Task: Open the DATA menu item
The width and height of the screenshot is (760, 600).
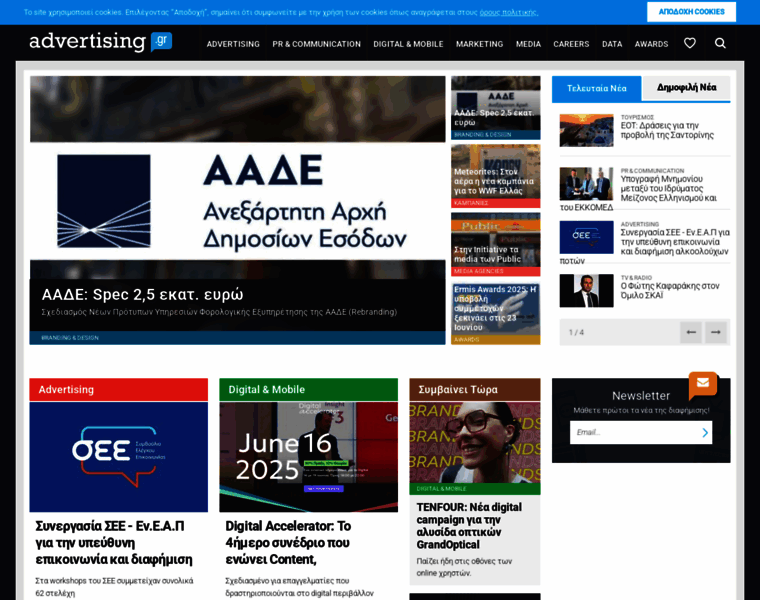Action: tap(612, 44)
